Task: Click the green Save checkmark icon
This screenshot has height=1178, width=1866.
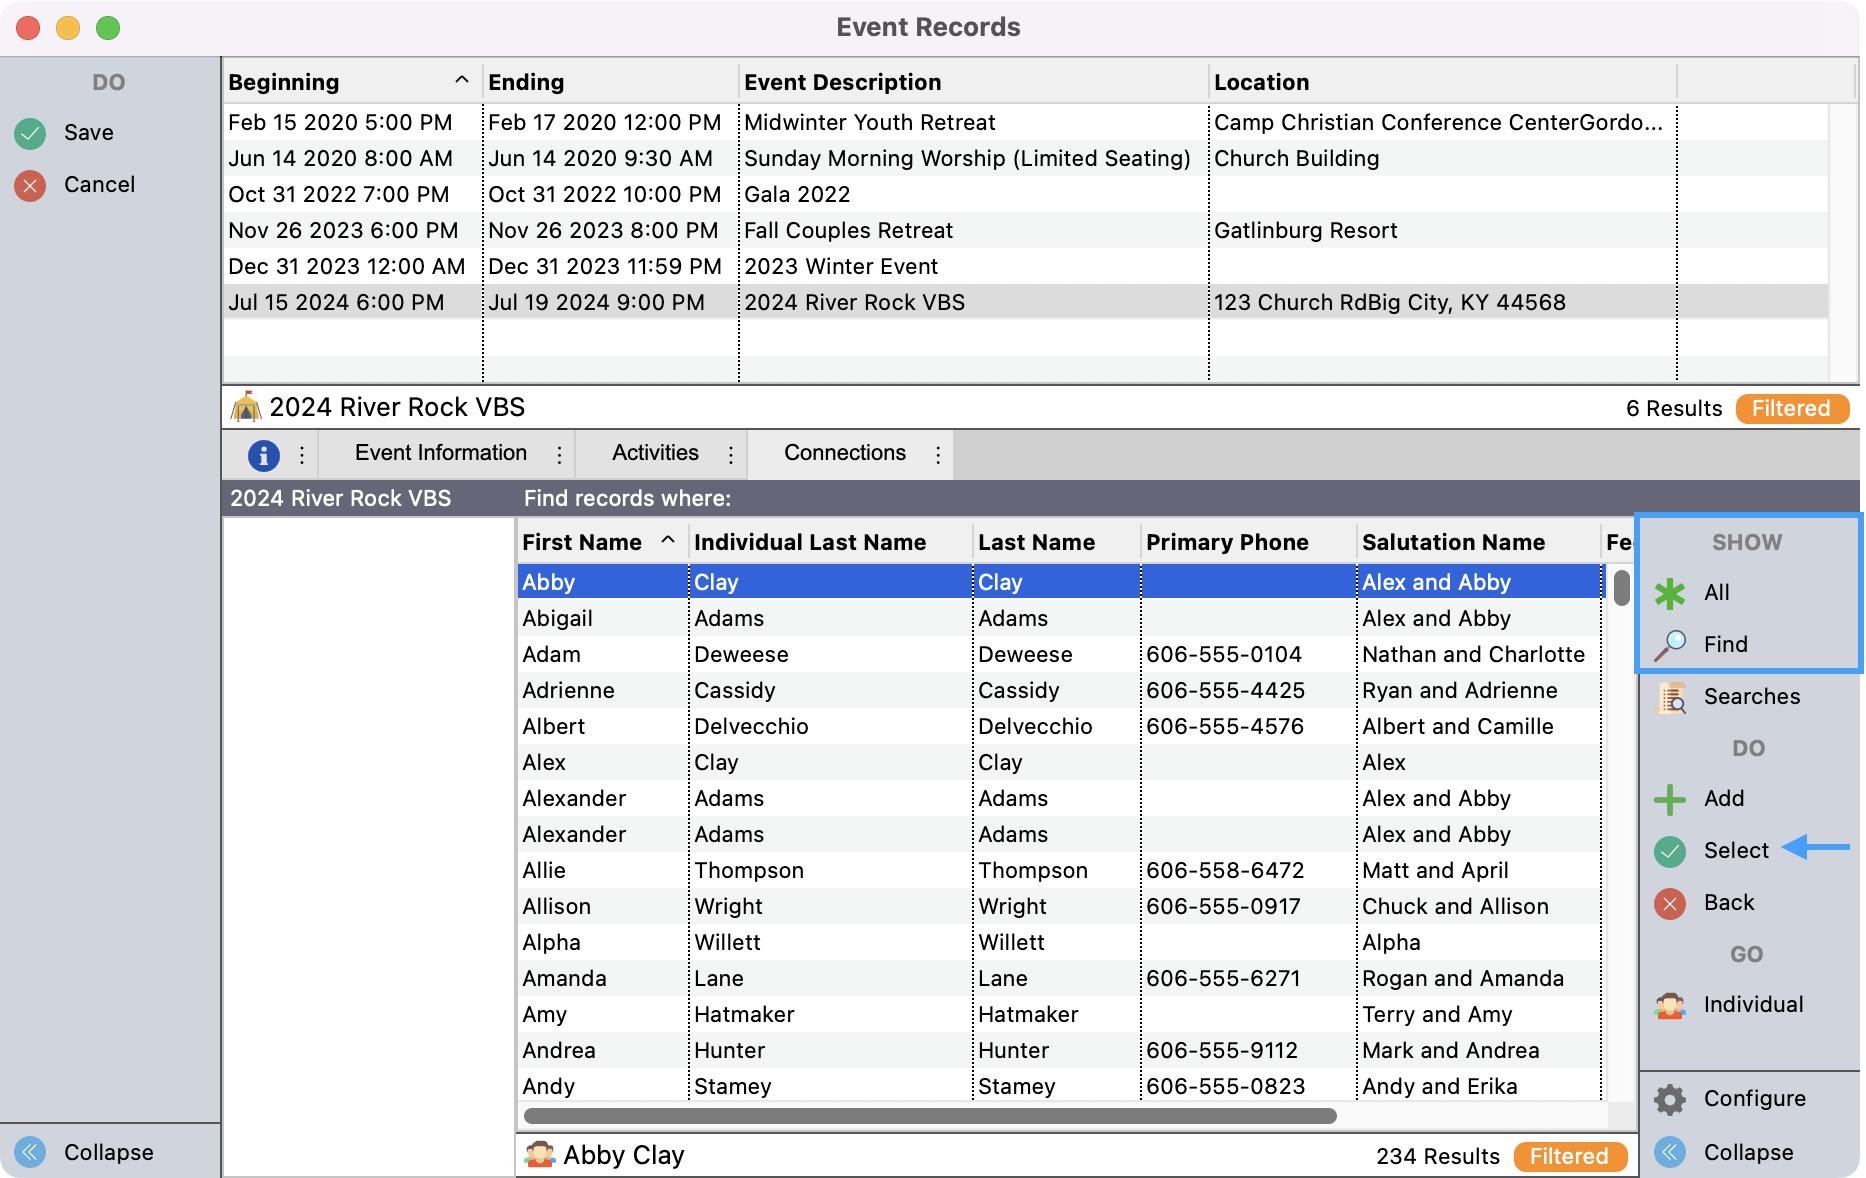Action: point(30,133)
